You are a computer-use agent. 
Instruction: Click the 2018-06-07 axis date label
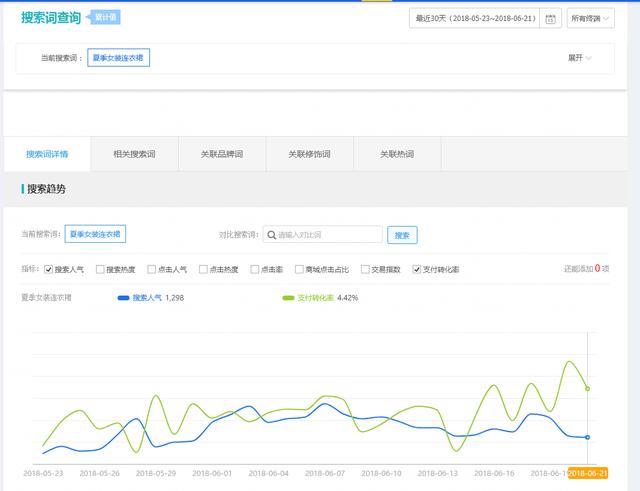click(x=325, y=473)
